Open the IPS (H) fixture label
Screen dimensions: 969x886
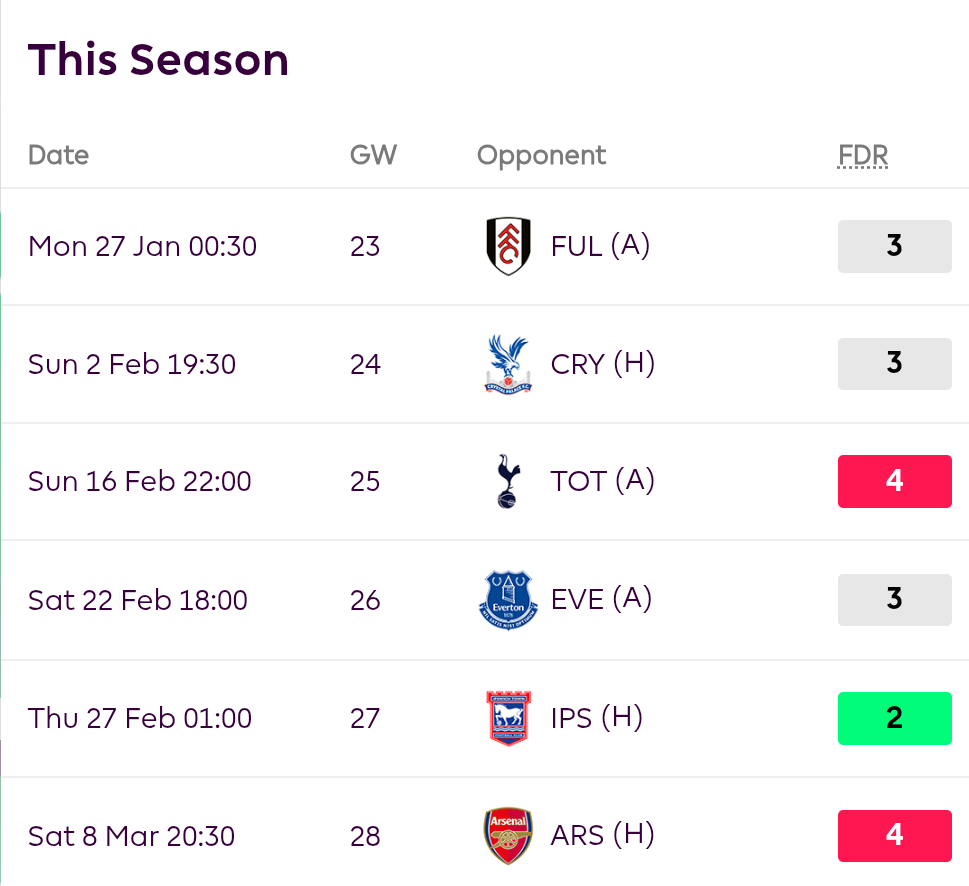(596, 718)
